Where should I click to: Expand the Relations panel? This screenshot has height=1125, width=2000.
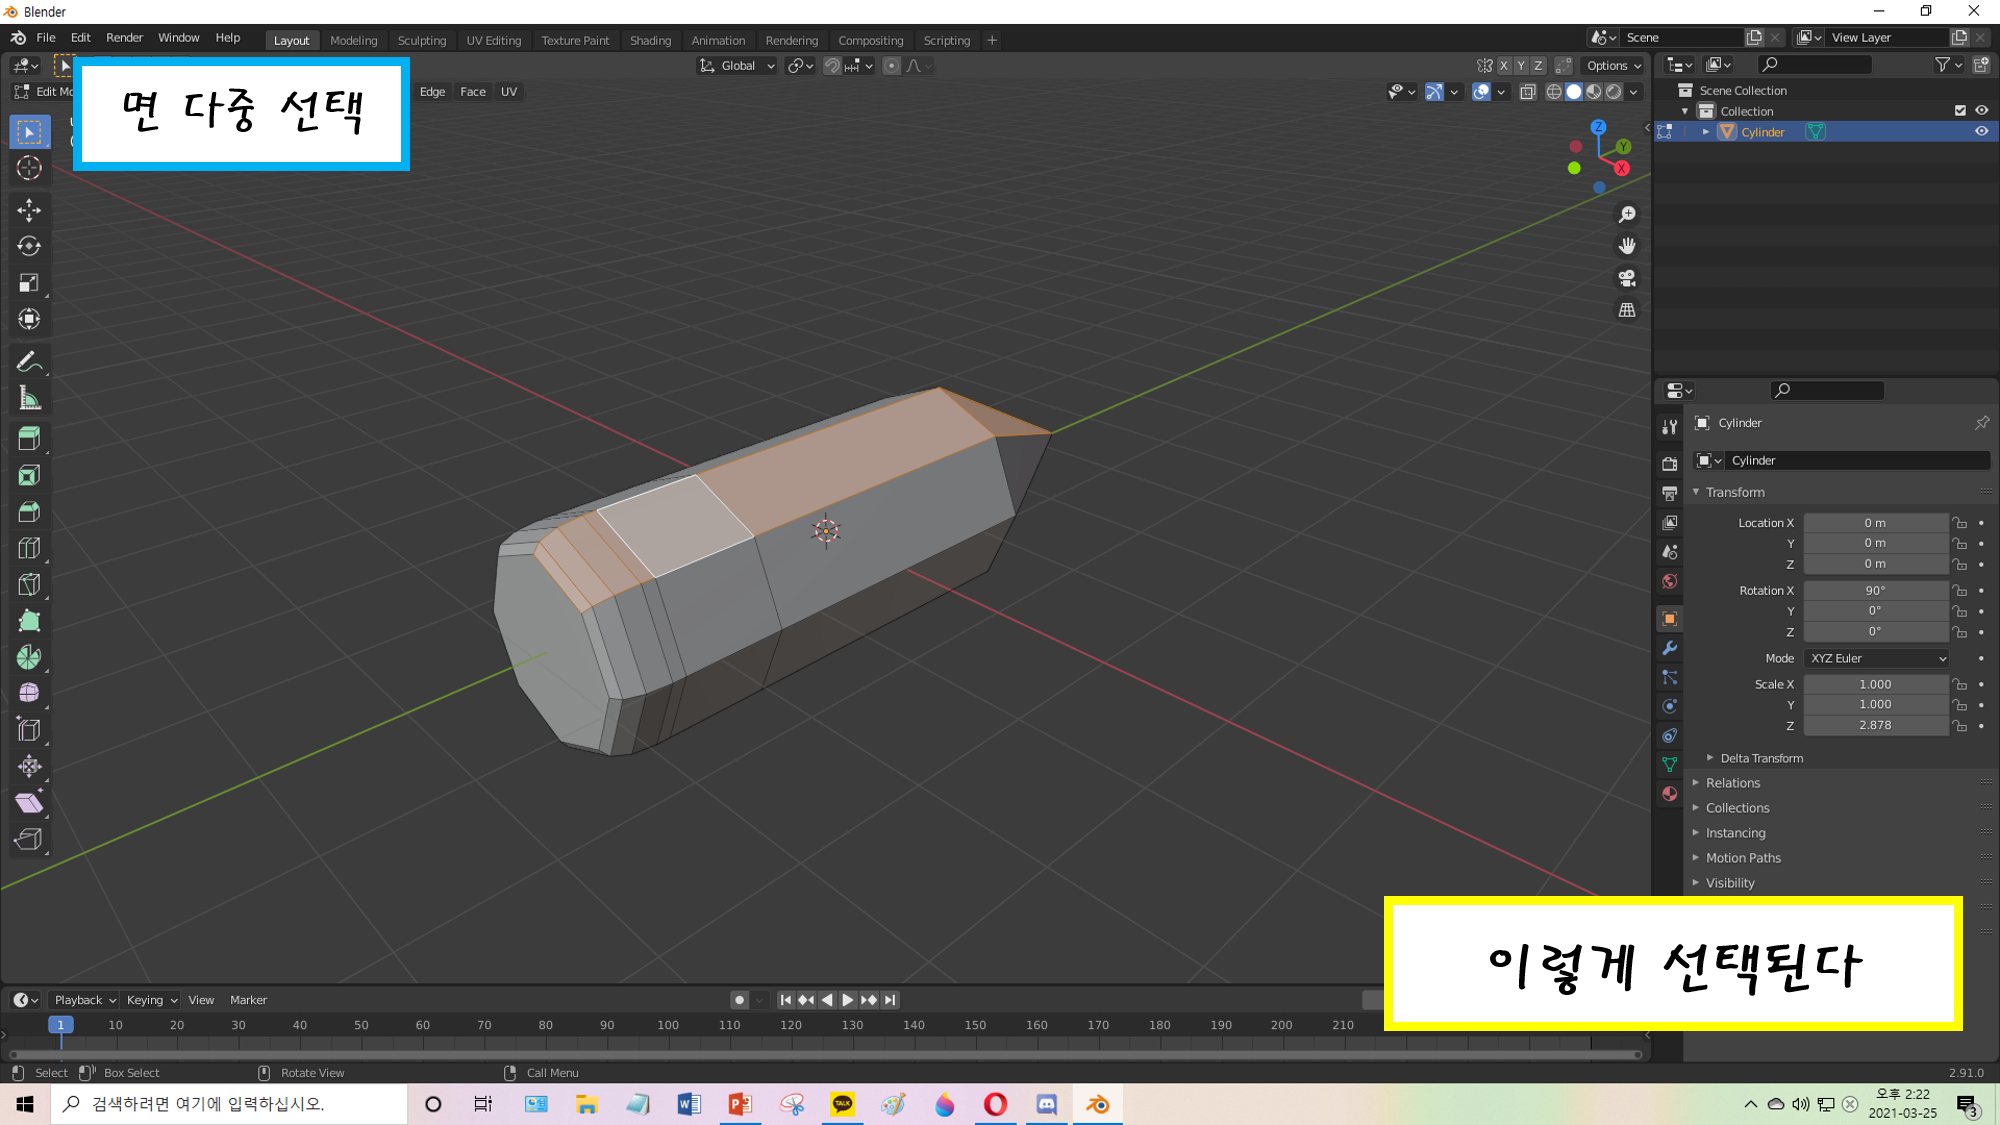[1732, 783]
